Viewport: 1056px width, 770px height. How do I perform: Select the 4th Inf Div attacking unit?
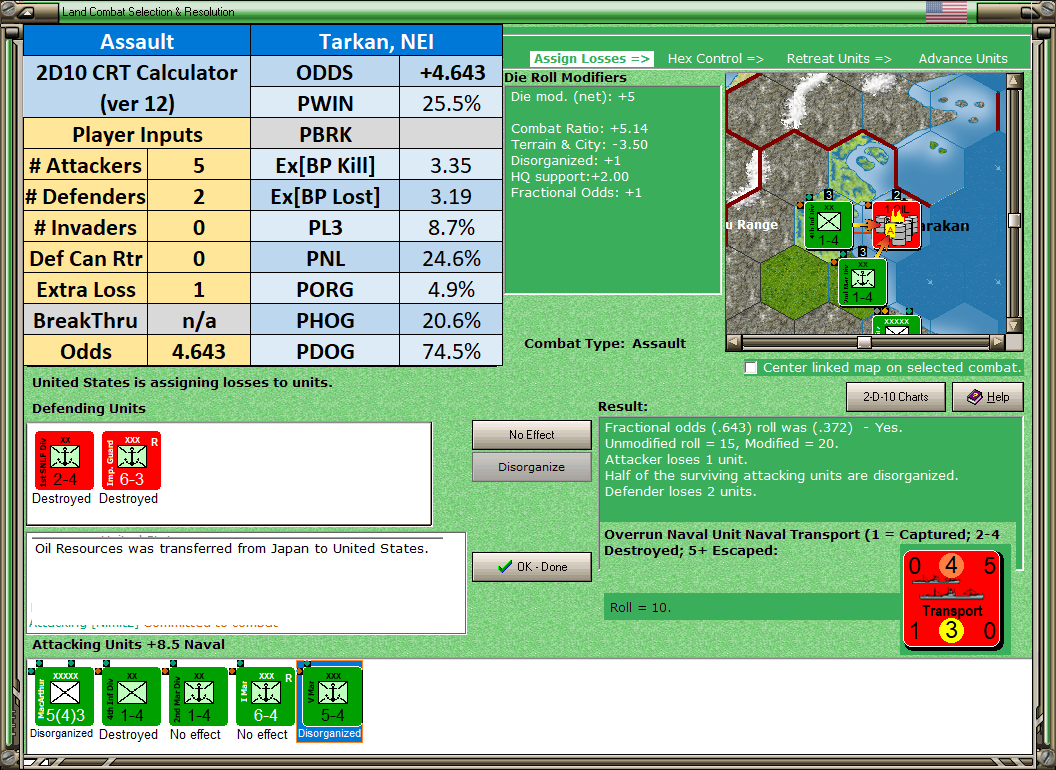tap(131, 697)
